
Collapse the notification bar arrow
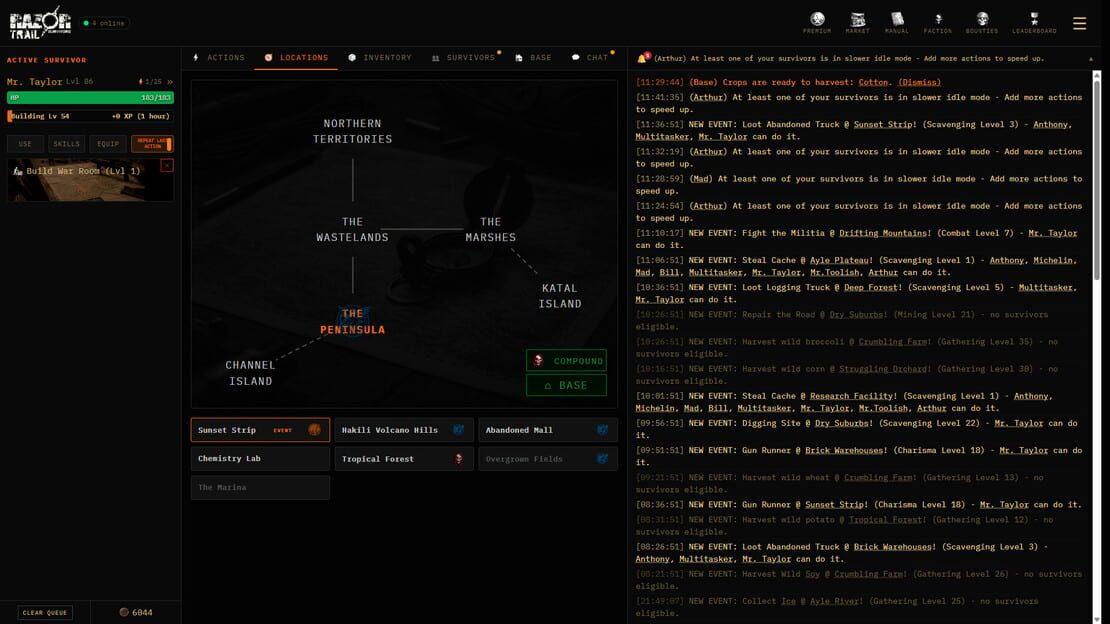1091,59
